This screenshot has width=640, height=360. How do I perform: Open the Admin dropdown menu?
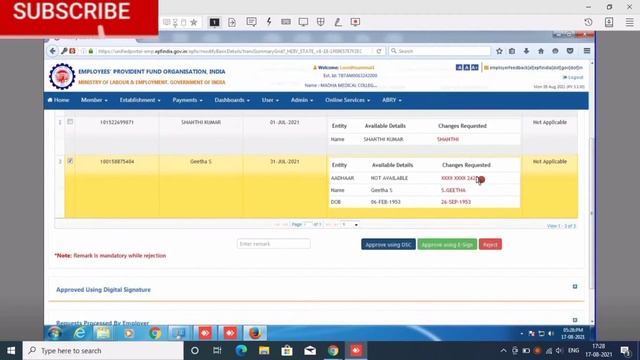[x=302, y=100]
